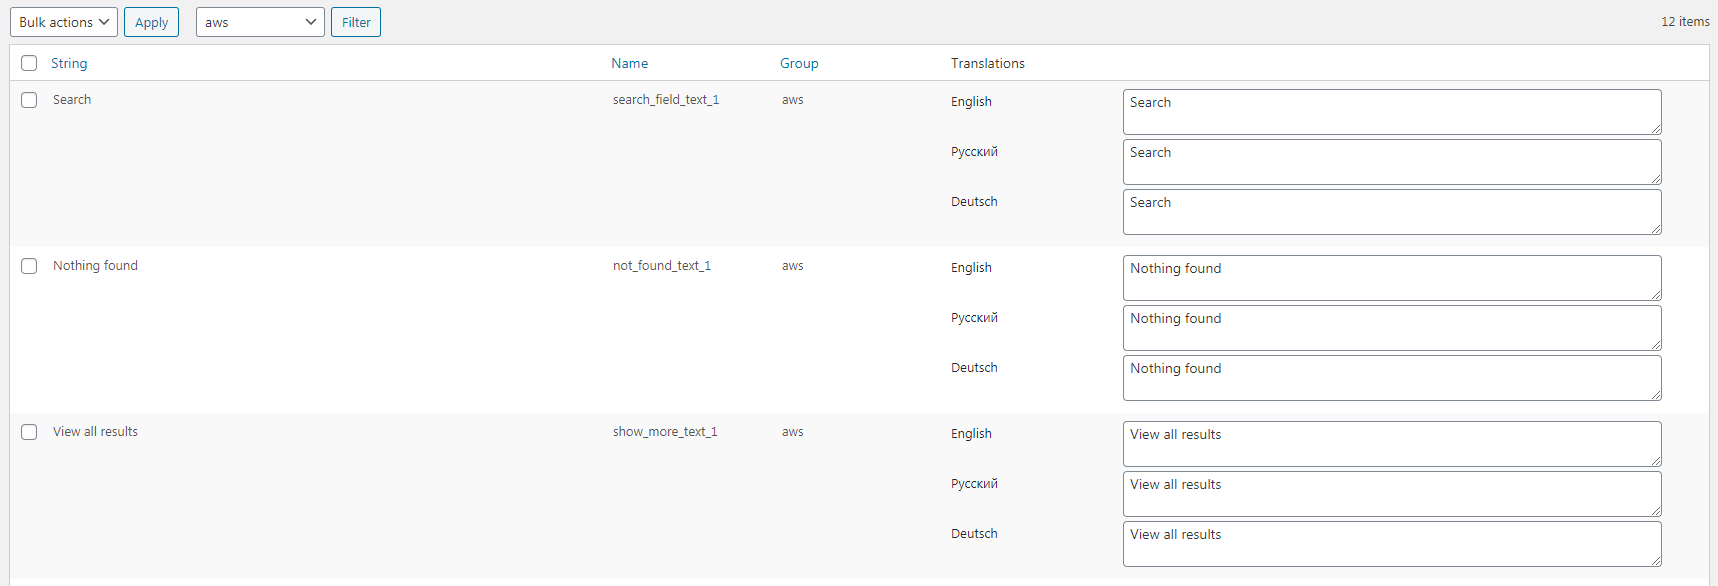Edit Deutsch translation for Nothing found
The width and height of the screenshot is (1718, 586).
[1392, 378]
